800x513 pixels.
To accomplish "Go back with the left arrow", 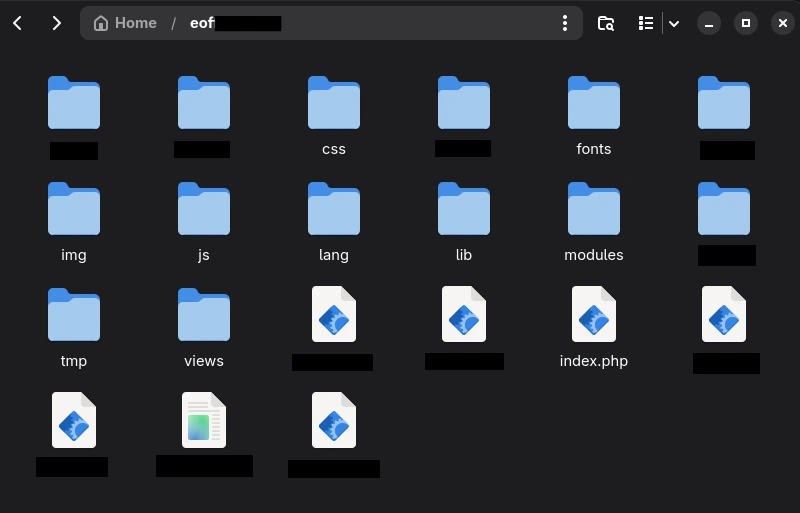I will (x=17, y=23).
